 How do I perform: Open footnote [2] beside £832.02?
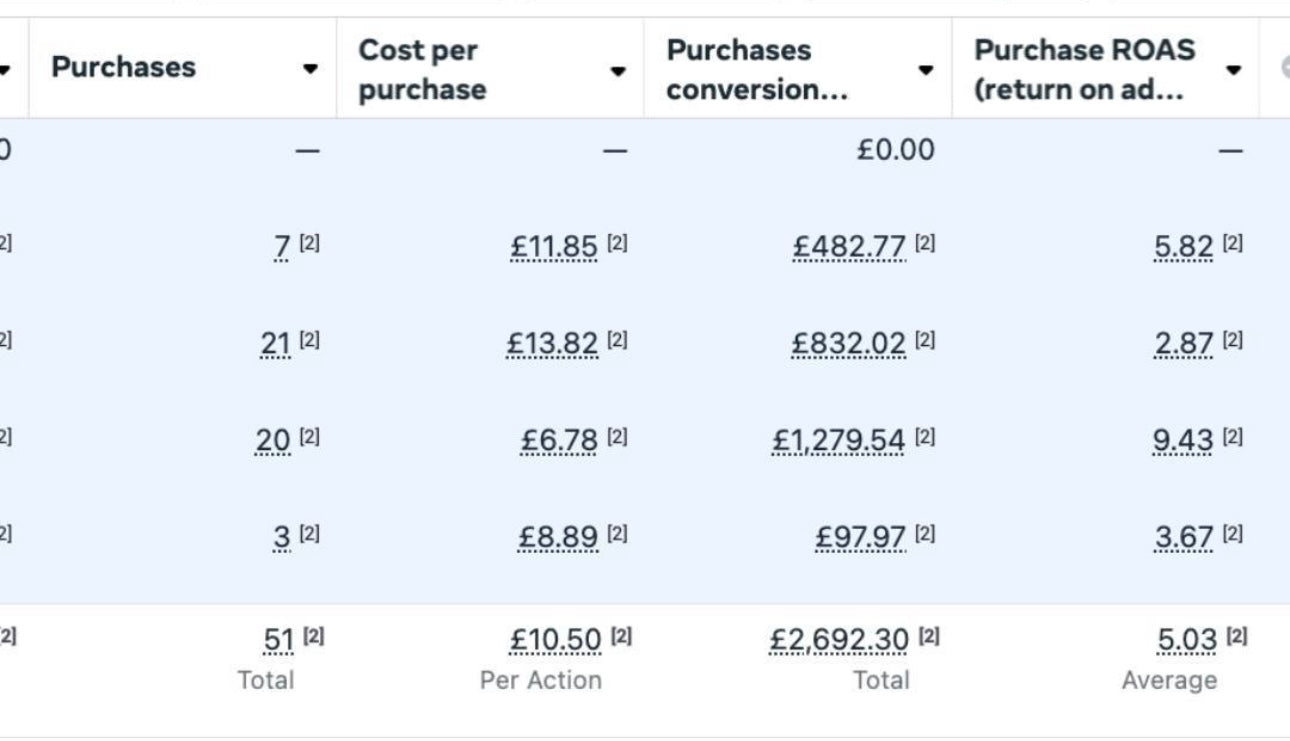tap(925, 341)
